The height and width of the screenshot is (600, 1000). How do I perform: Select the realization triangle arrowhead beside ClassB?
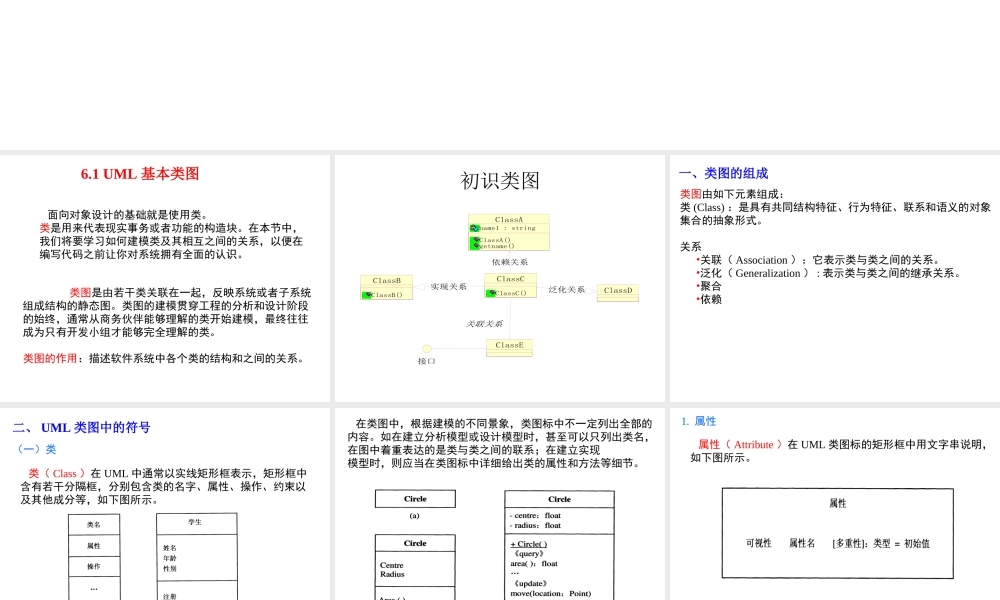420,286
